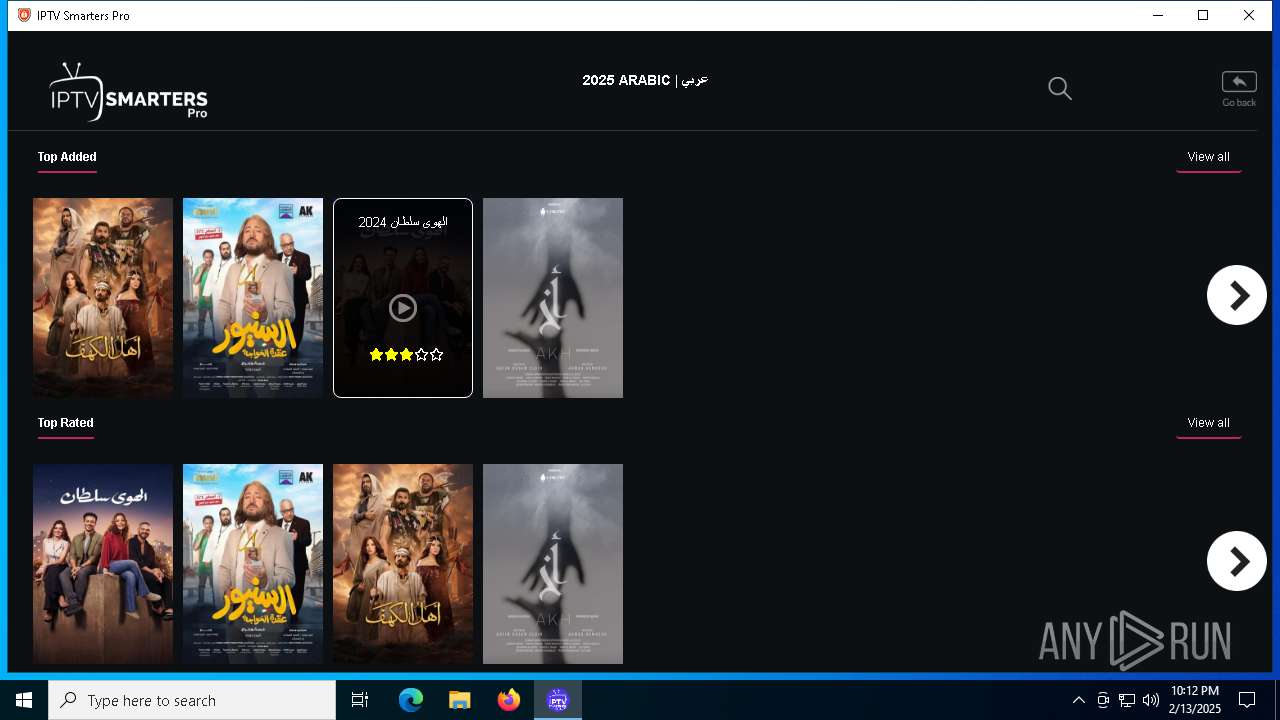View all Top Added movies

[x=1208, y=157]
